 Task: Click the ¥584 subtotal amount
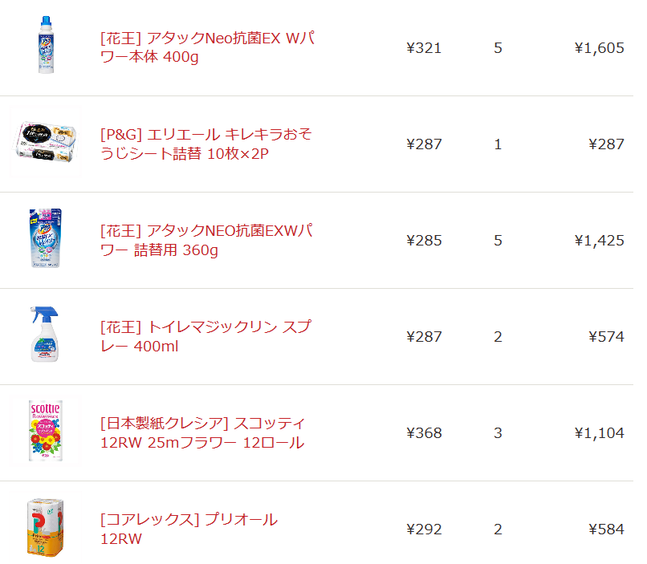(606, 529)
